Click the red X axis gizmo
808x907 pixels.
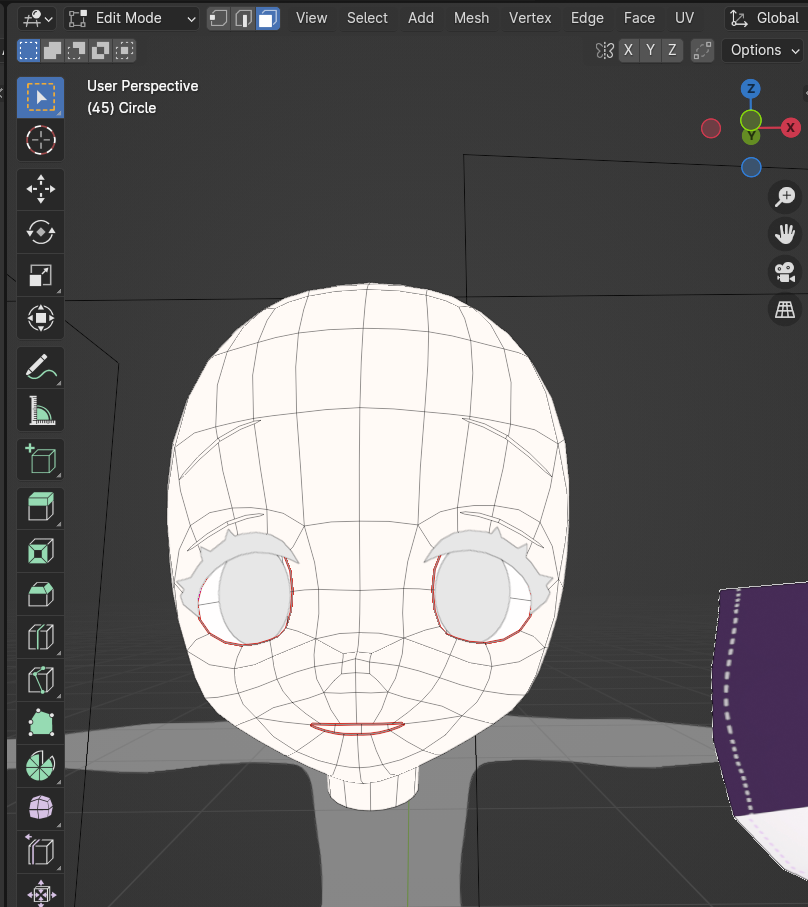791,128
